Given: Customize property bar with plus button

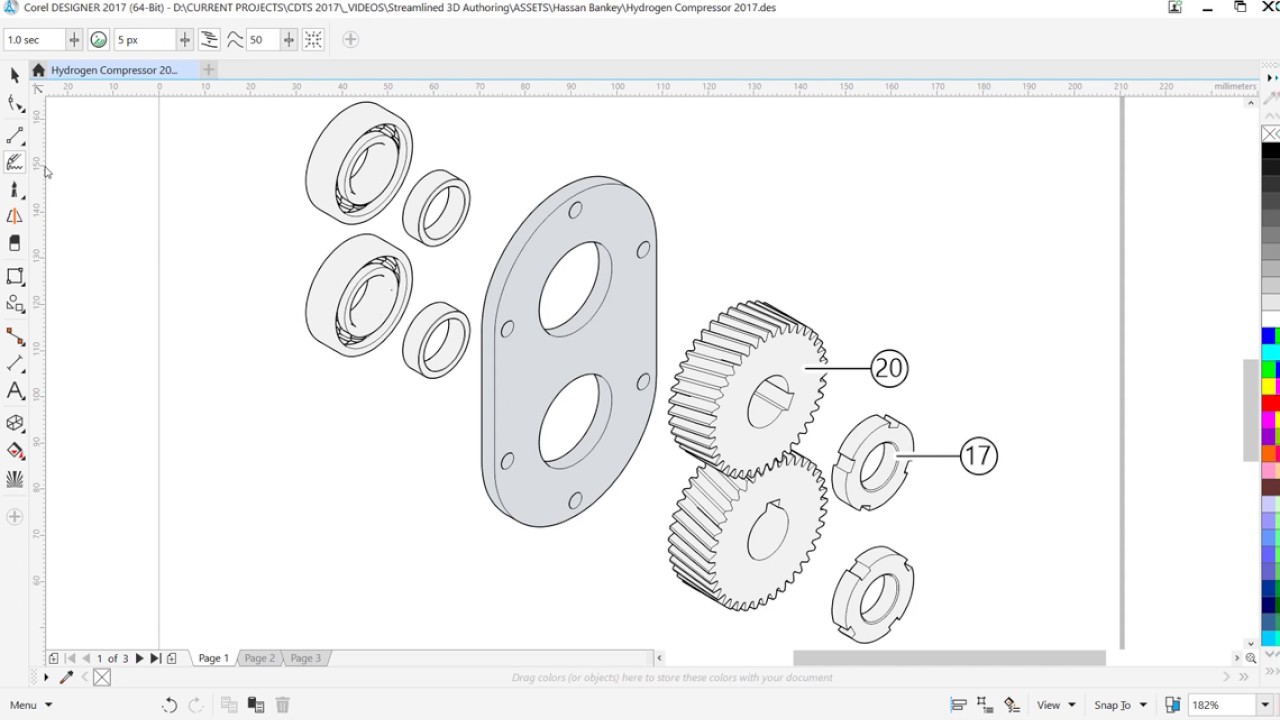Looking at the screenshot, I should 350,40.
